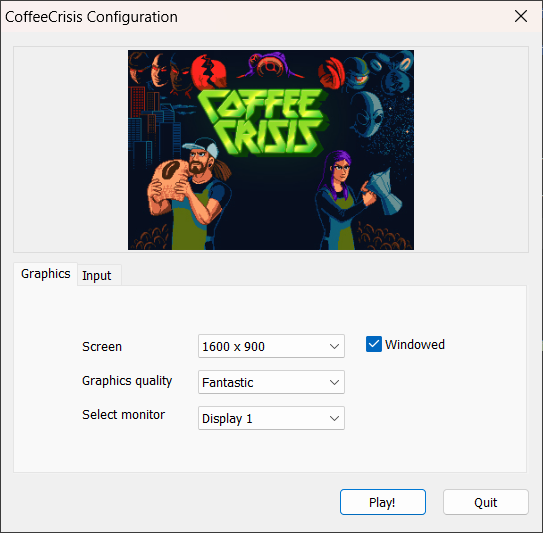Click the Quit button
Viewport: 543px width, 533px height.
pos(486,502)
